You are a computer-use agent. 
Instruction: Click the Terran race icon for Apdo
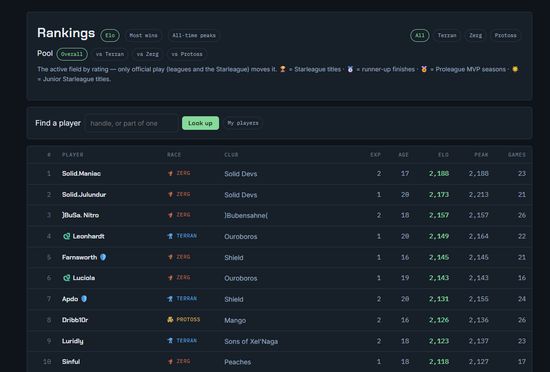click(170, 299)
